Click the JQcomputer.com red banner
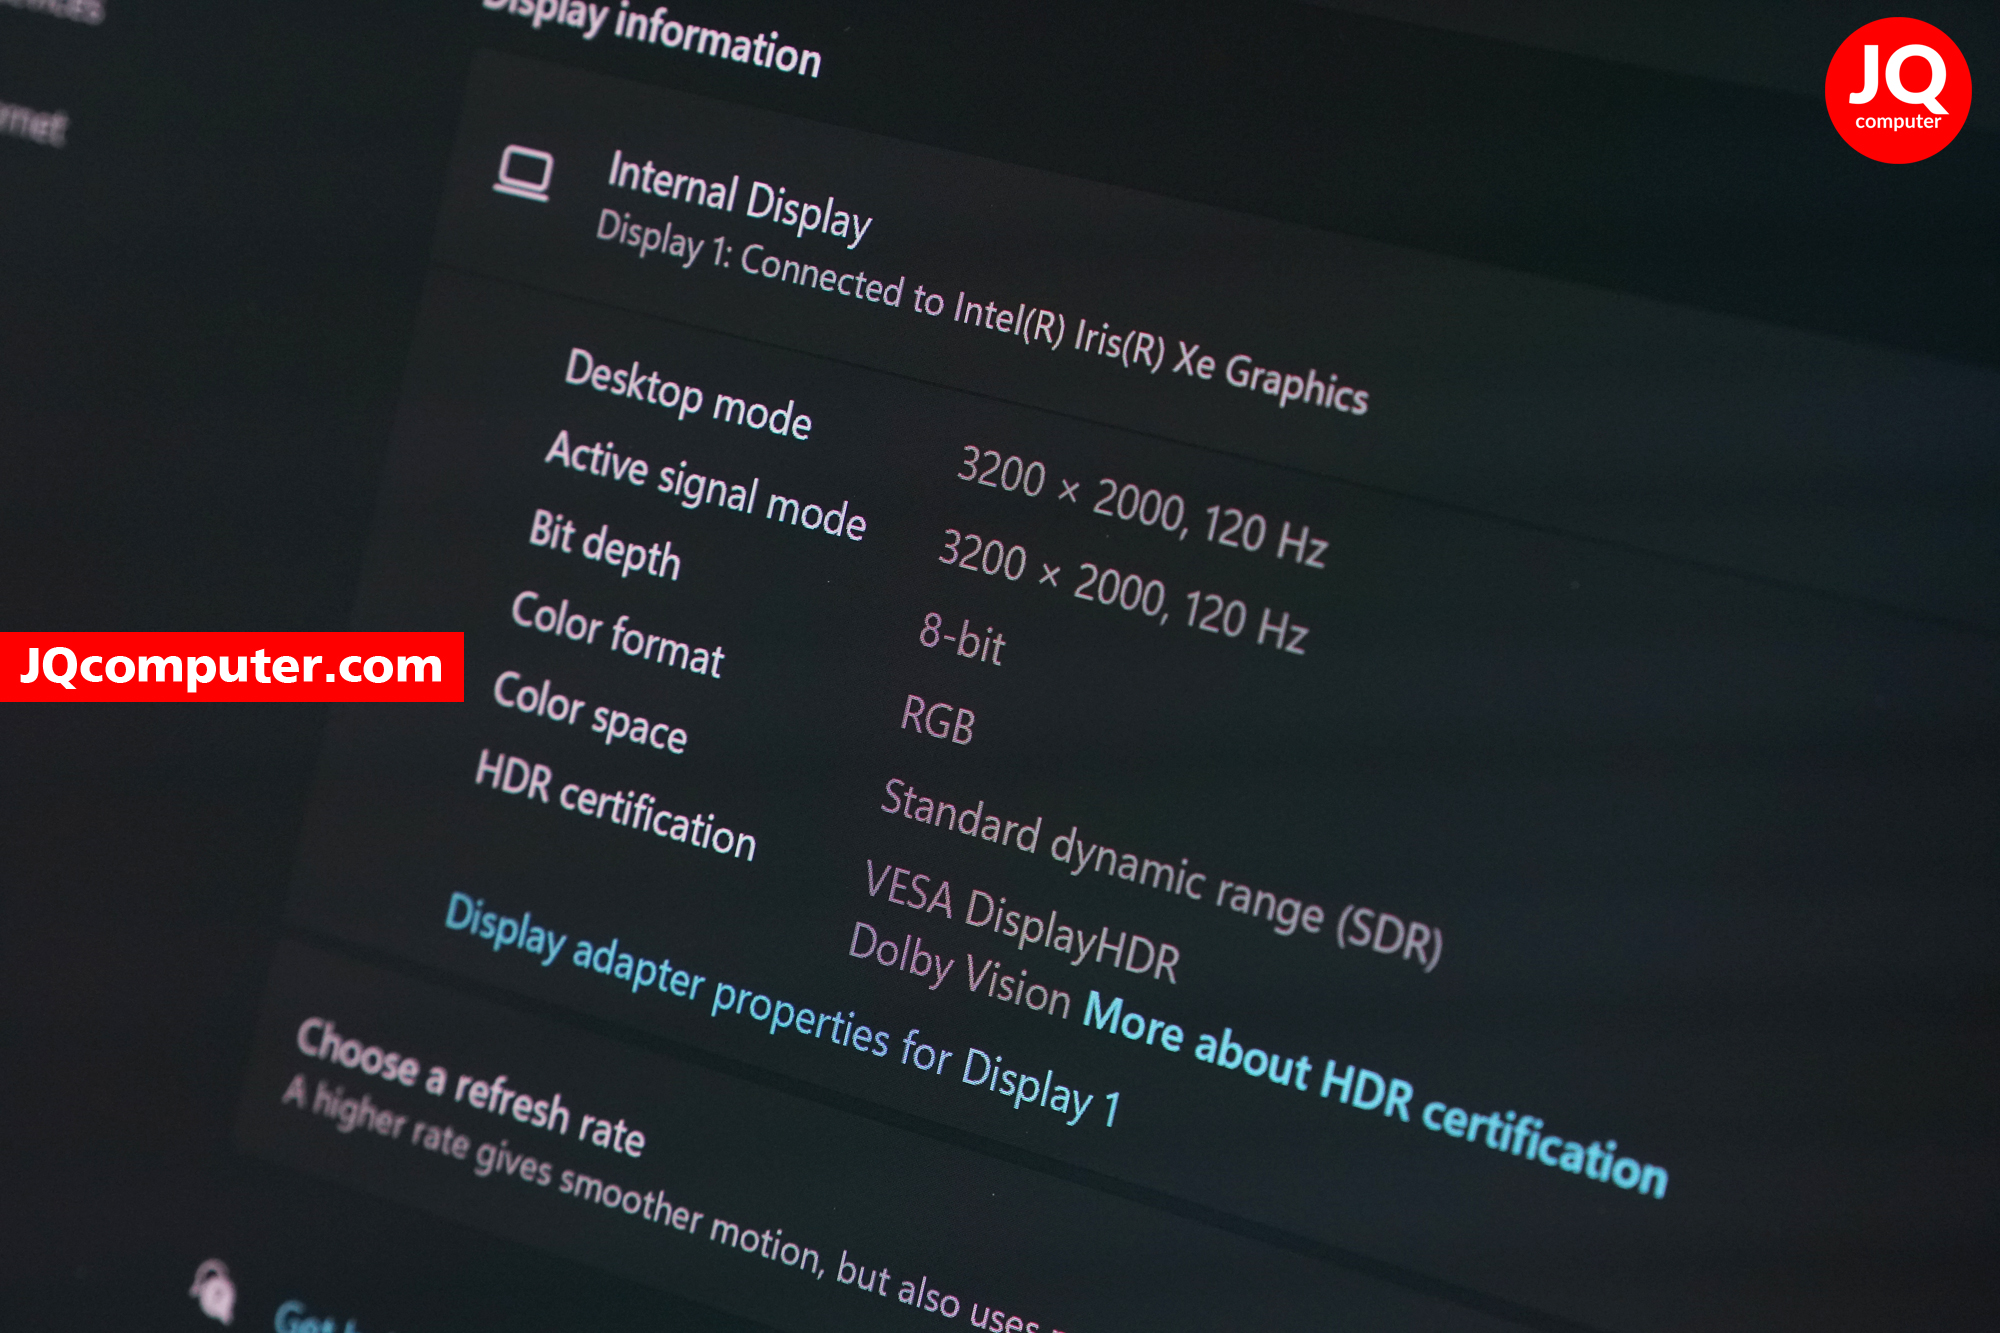 point(231,666)
